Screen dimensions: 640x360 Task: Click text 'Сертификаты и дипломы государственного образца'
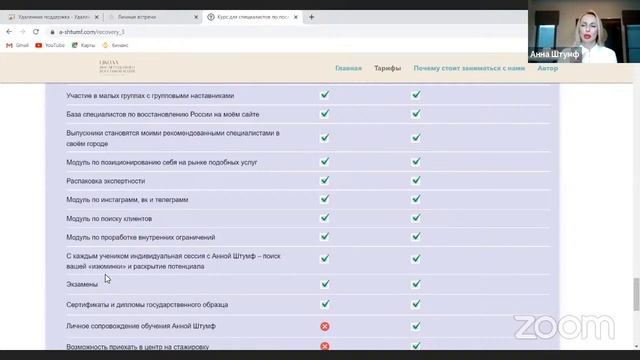(x=147, y=304)
